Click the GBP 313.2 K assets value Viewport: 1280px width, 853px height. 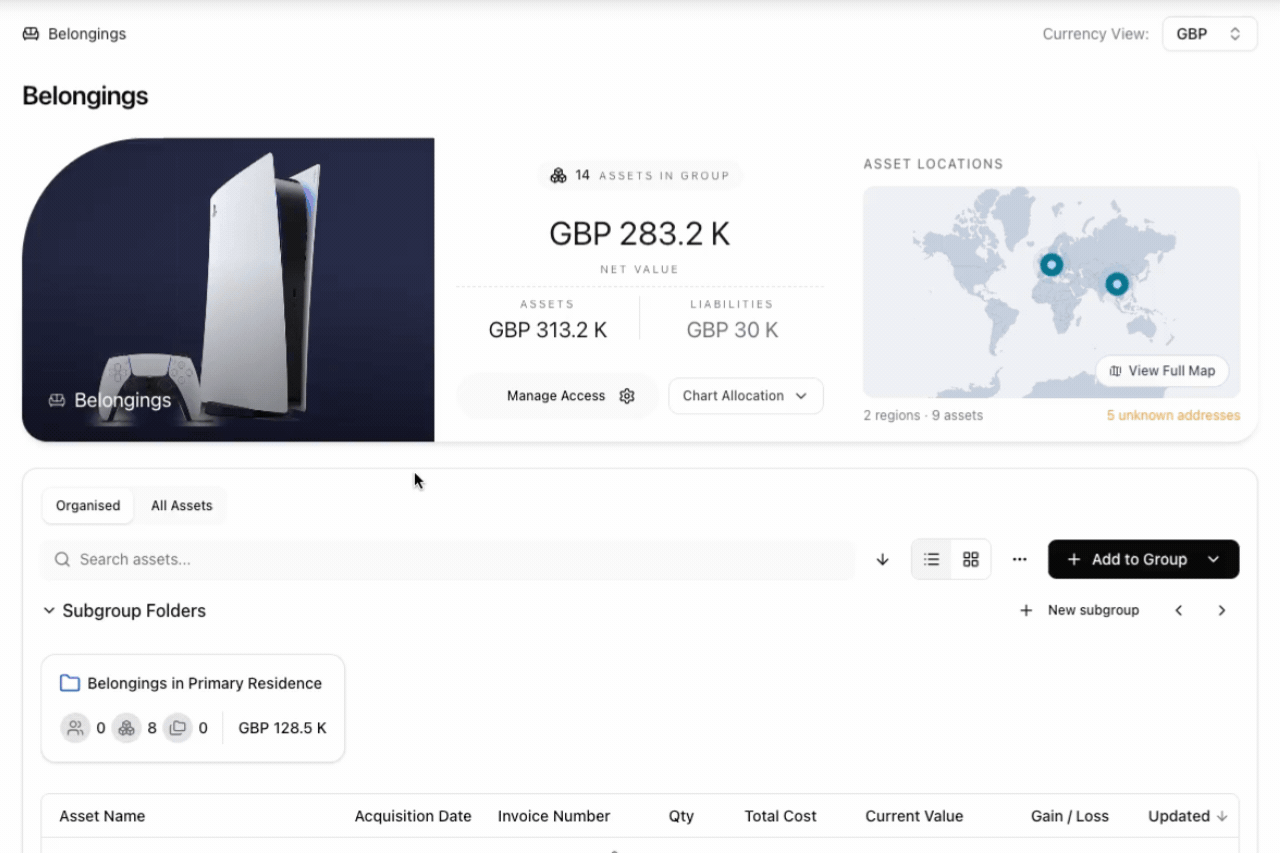click(x=548, y=330)
